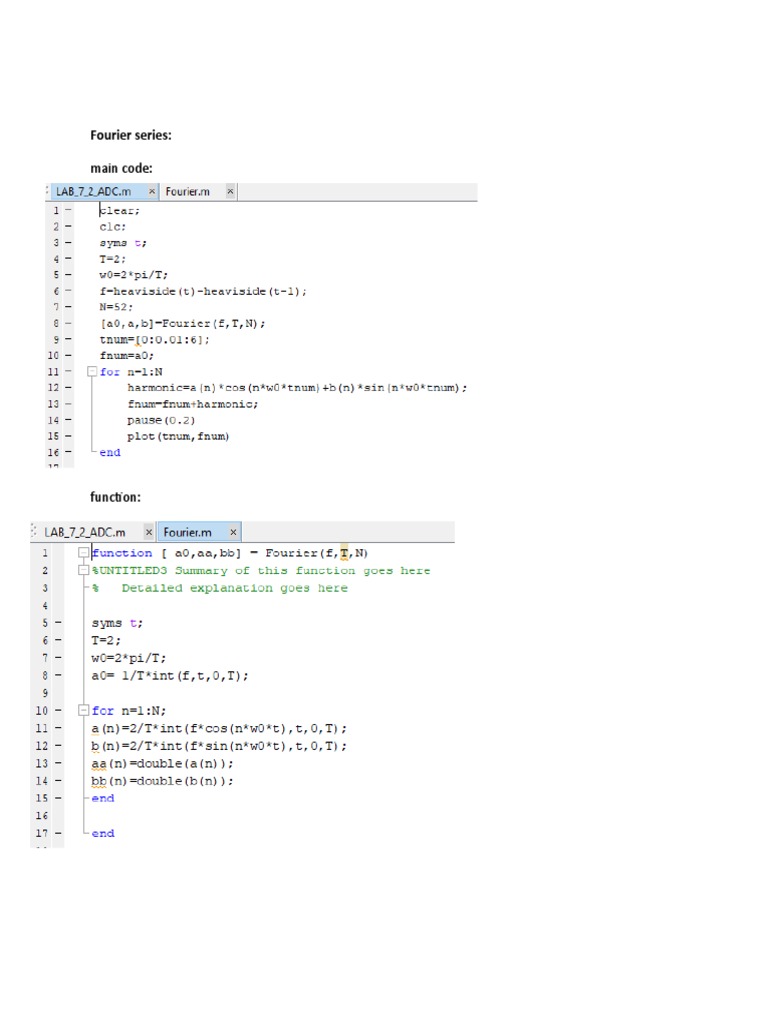Image resolution: width=768 pixels, height=1024 pixels.
Task: Close the LAB_7_2_ADC.m tab in main code editor
Action: [x=152, y=191]
